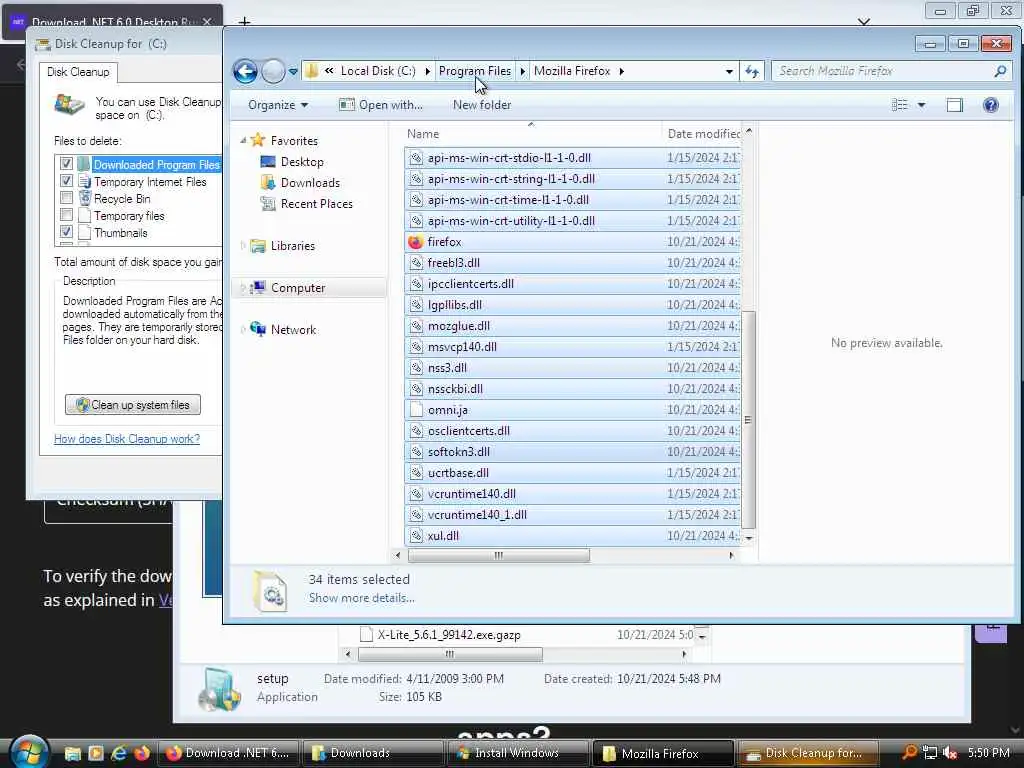Screen dimensions: 1024x768
Task: Open the recent pages dropdown next to Forward button
Action: pos(293,71)
